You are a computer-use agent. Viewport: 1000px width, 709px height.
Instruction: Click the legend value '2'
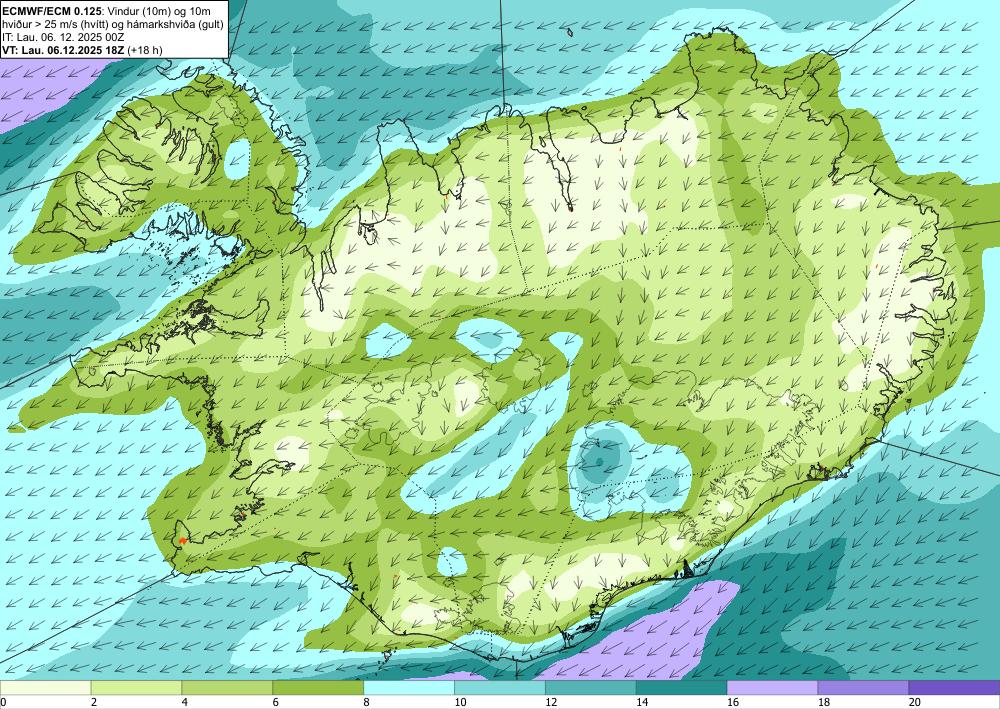[x=94, y=702]
